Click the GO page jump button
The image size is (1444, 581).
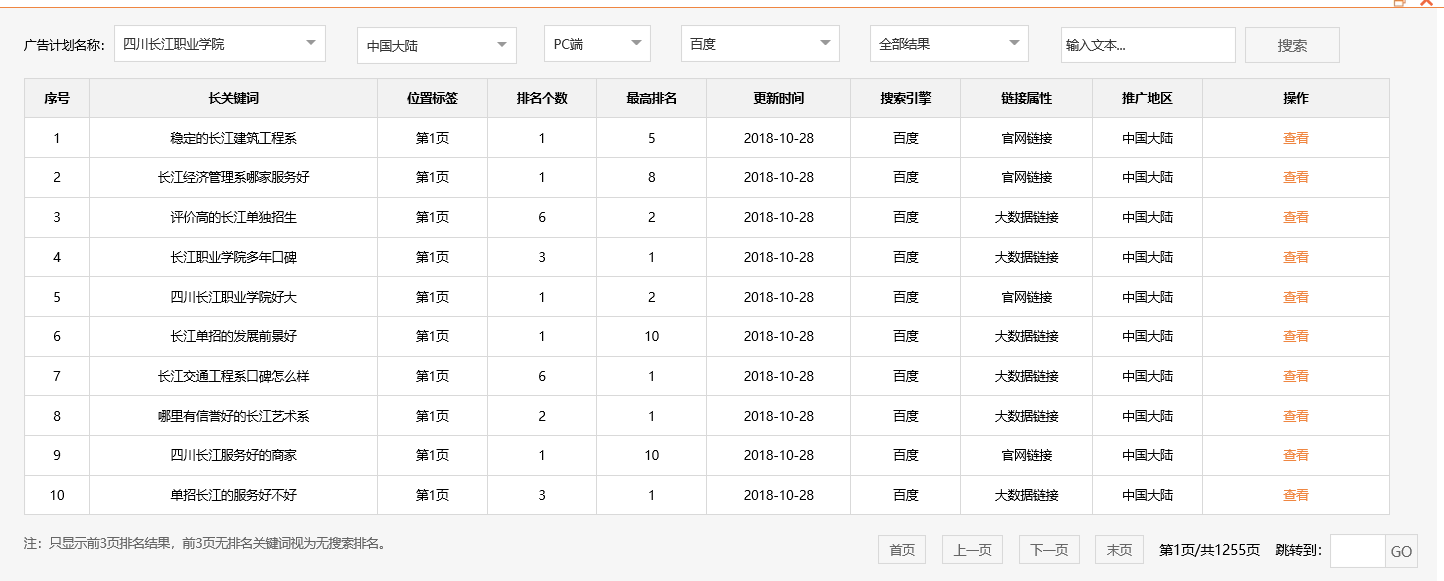[1402, 551]
